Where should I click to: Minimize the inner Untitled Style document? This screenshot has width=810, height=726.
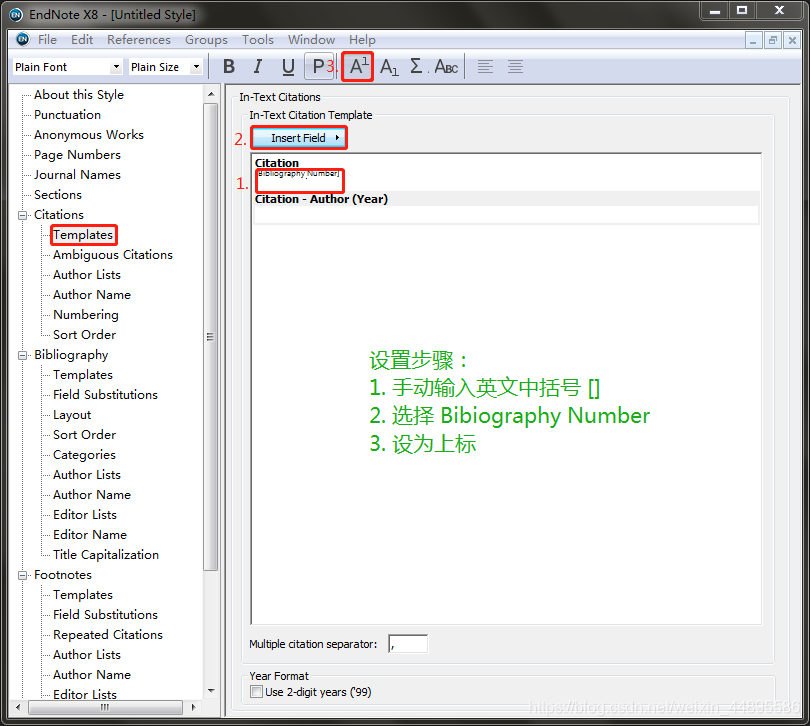click(753, 40)
